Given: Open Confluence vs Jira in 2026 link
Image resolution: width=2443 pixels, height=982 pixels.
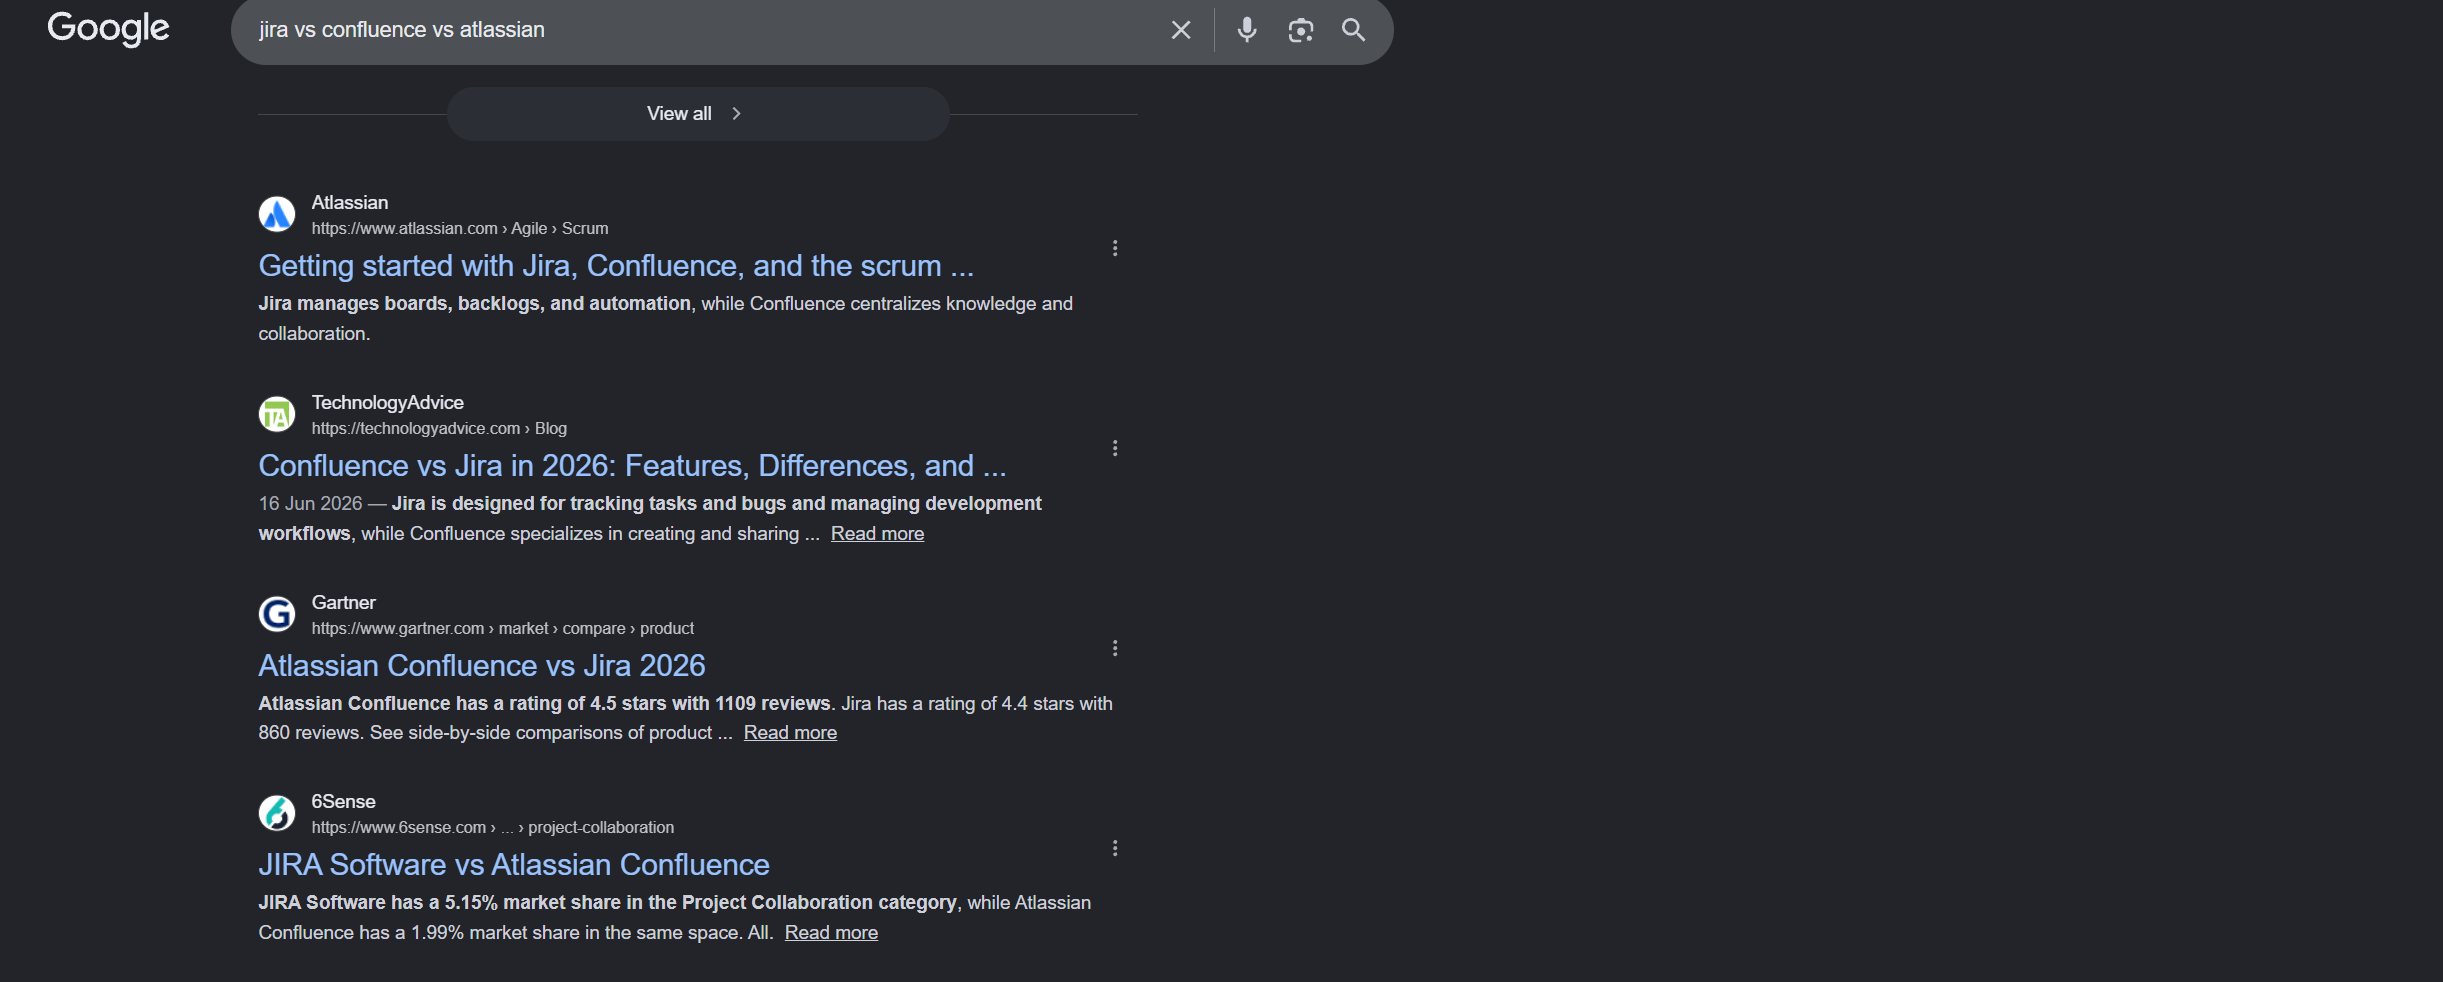Looking at the screenshot, I should pos(632,466).
